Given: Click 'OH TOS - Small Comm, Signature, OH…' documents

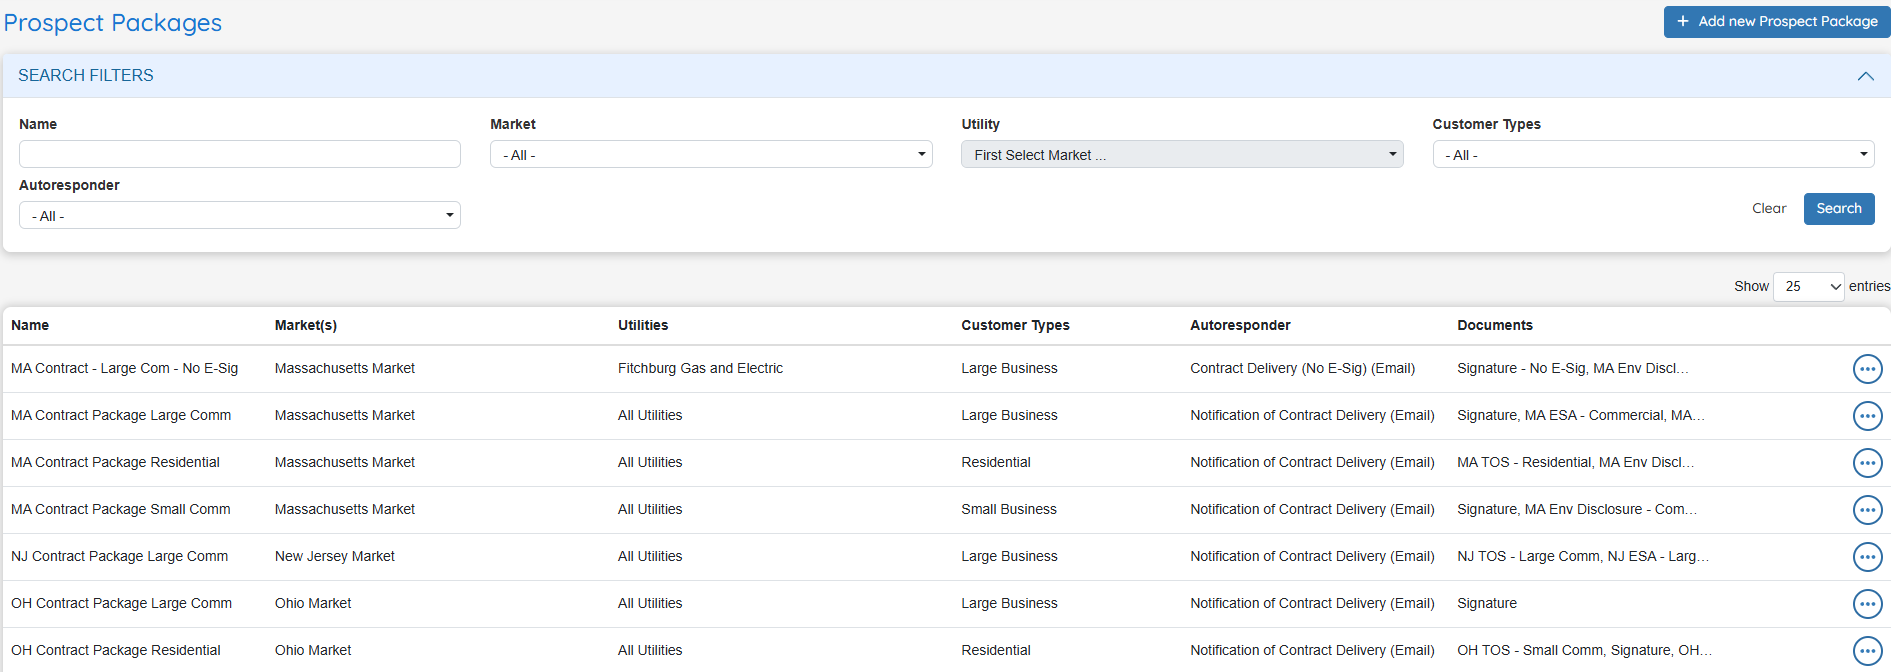Looking at the screenshot, I should [1585, 650].
